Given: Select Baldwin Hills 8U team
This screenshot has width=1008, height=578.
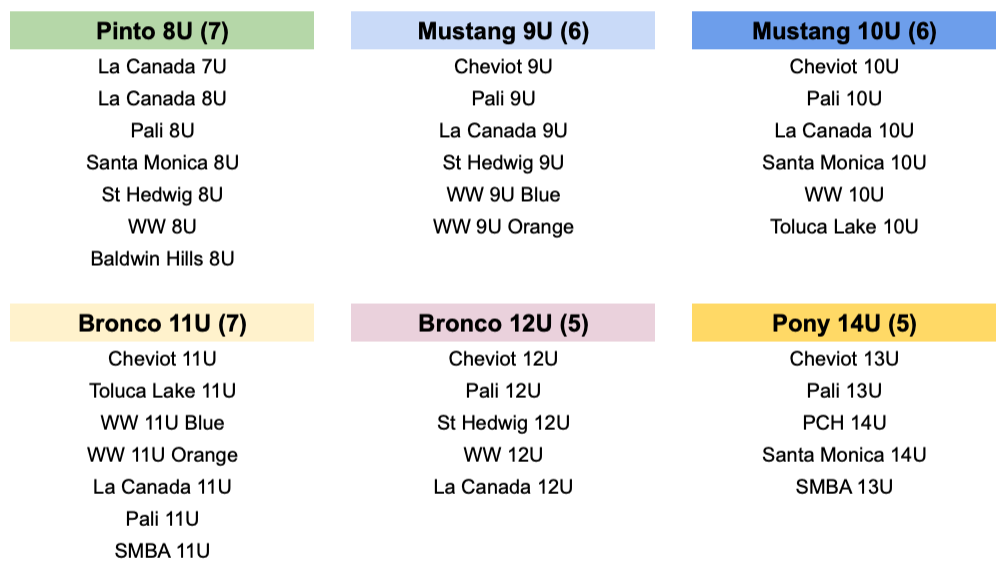Looking at the screenshot, I should coord(162,258).
